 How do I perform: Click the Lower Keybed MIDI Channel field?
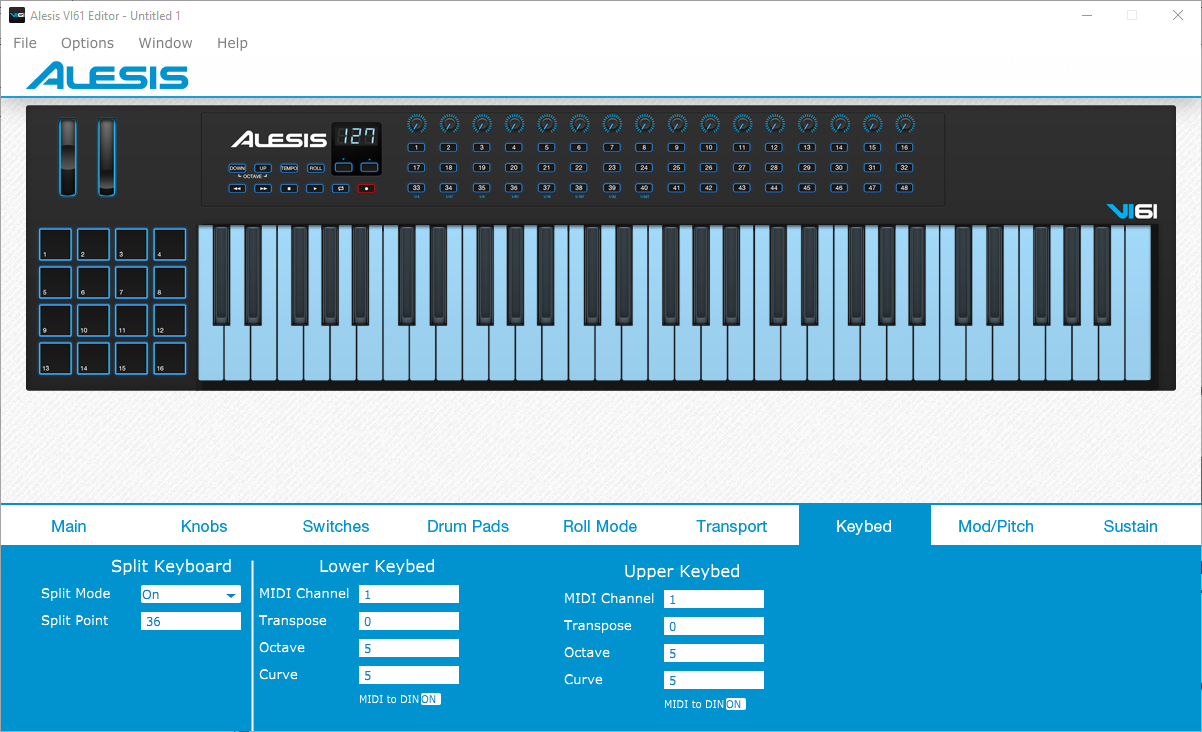coord(409,594)
